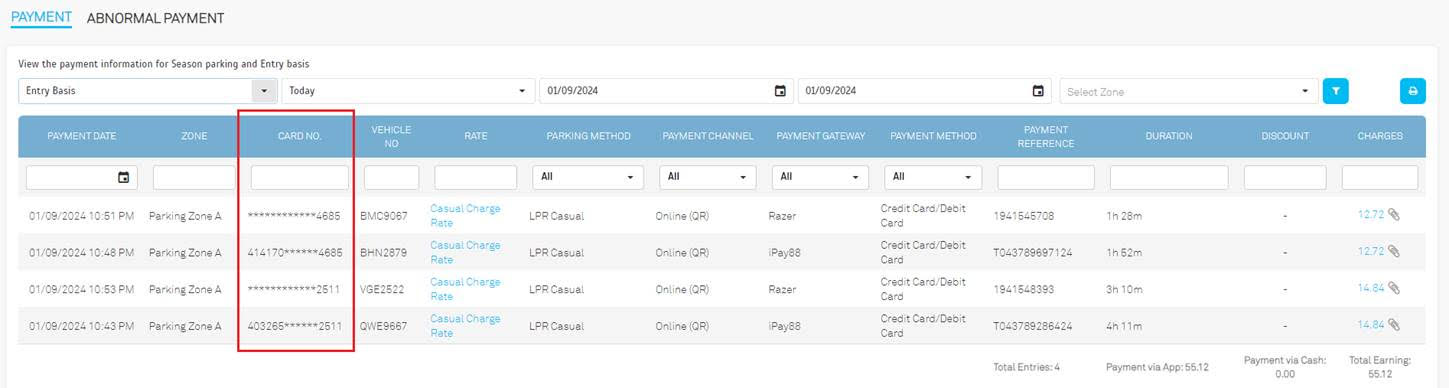Open calendar icon in first date field
The image size is (1449, 388).
coord(780,91)
